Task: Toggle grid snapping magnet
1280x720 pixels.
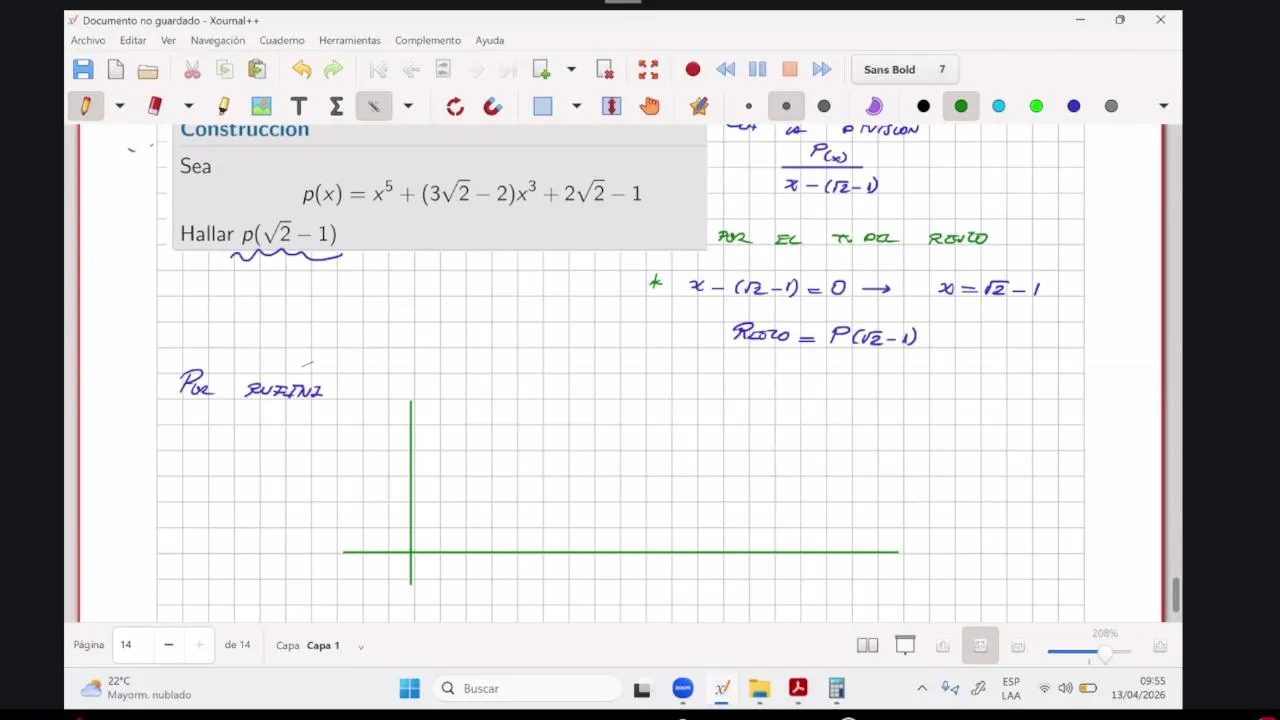Action: [493, 106]
